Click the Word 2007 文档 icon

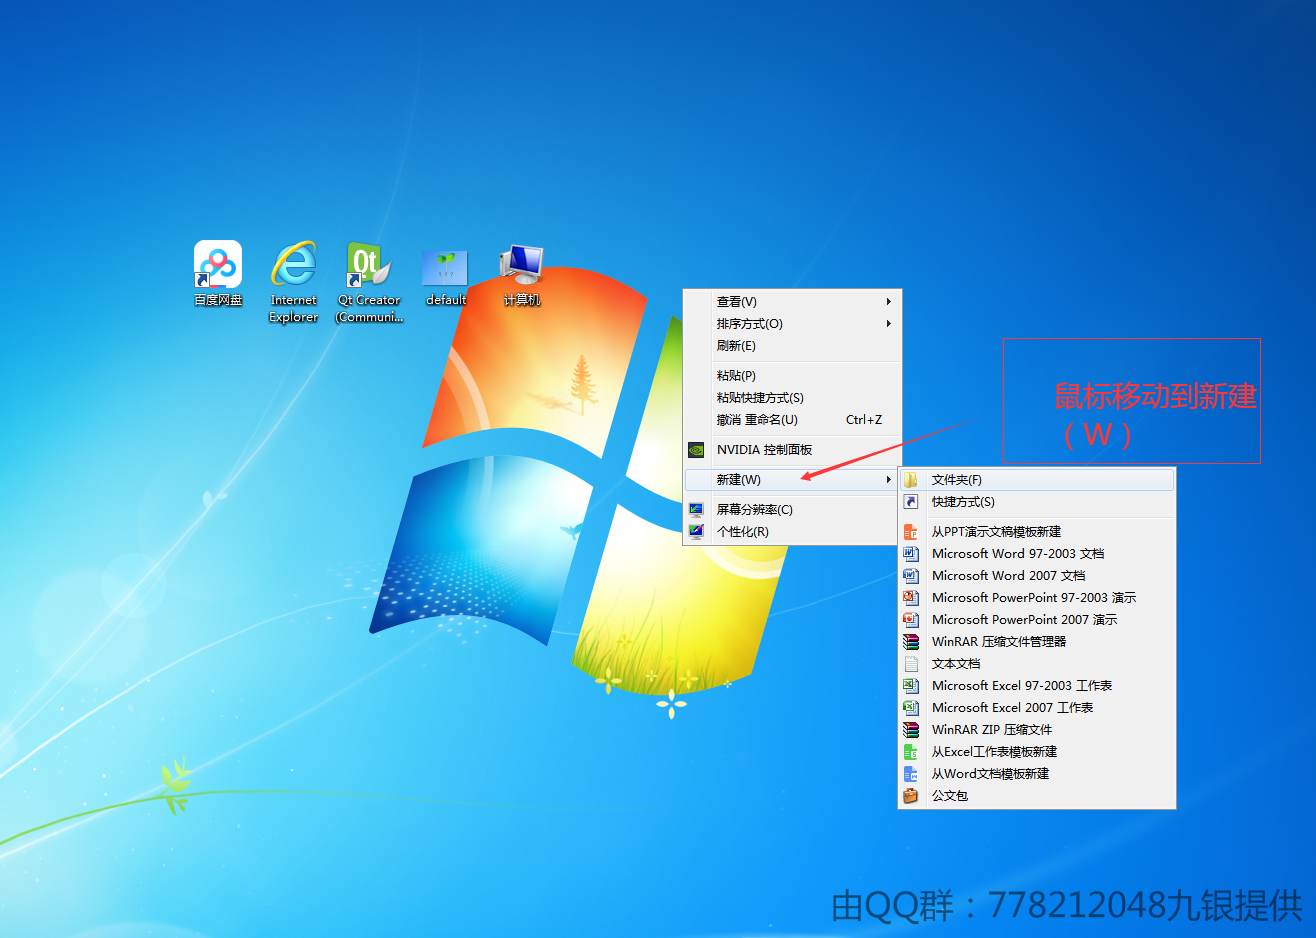(x=911, y=576)
